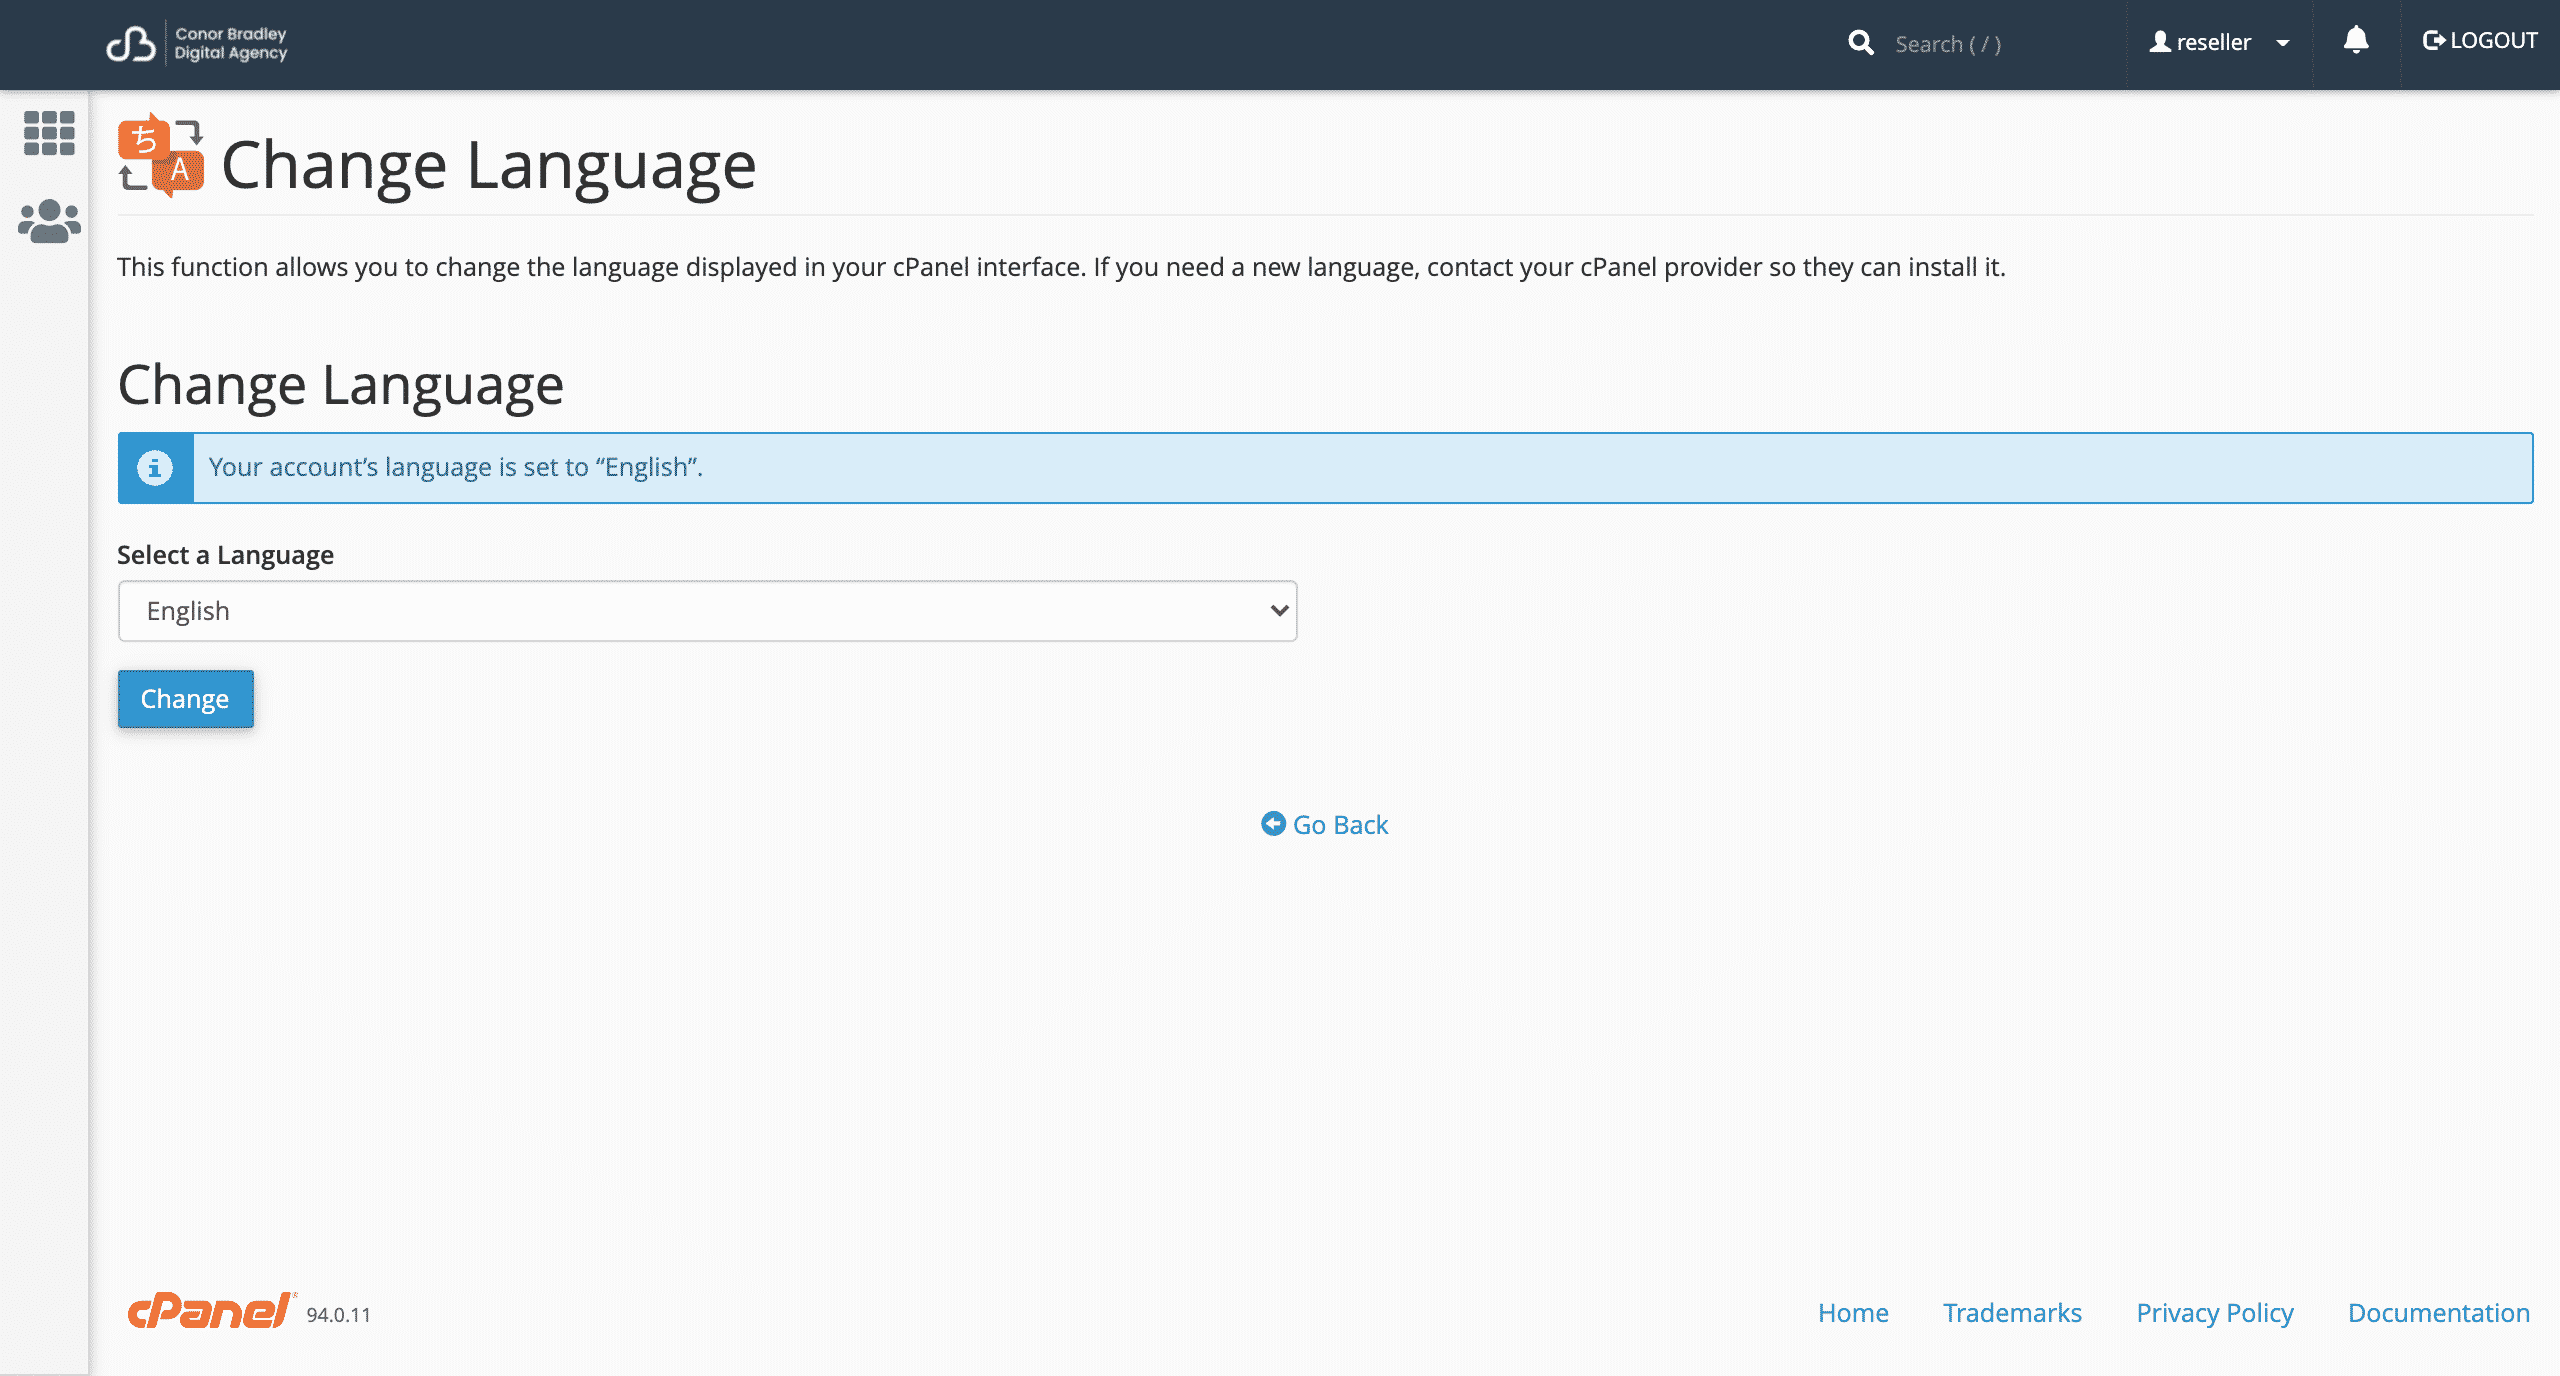
Task: Open the User Manager people icon
Action: click(x=49, y=221)
